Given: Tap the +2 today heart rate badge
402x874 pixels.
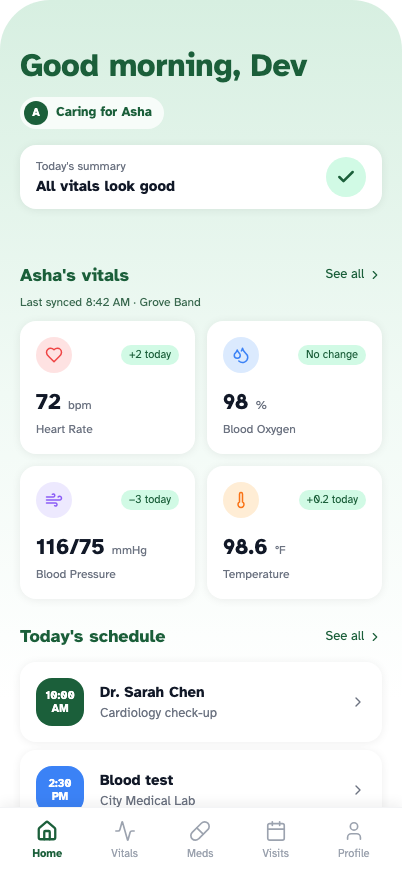Looking at the screenshot, I should 150,355.
